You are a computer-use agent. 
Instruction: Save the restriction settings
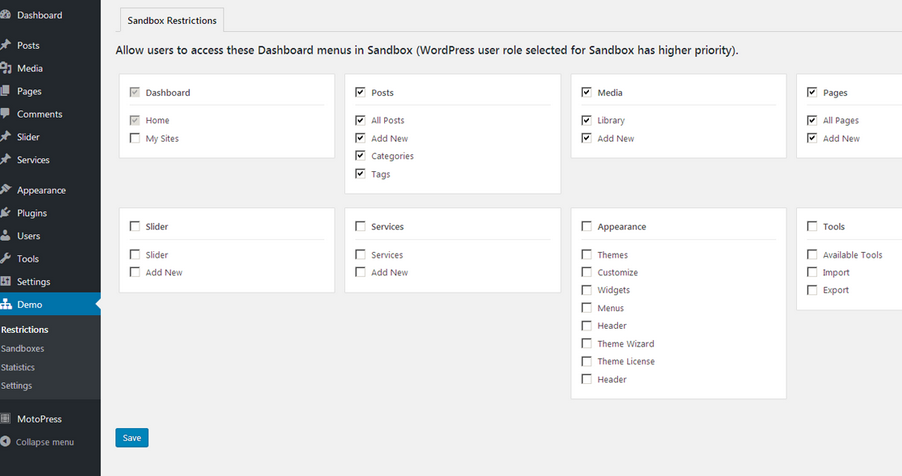(x=132, y=437)
